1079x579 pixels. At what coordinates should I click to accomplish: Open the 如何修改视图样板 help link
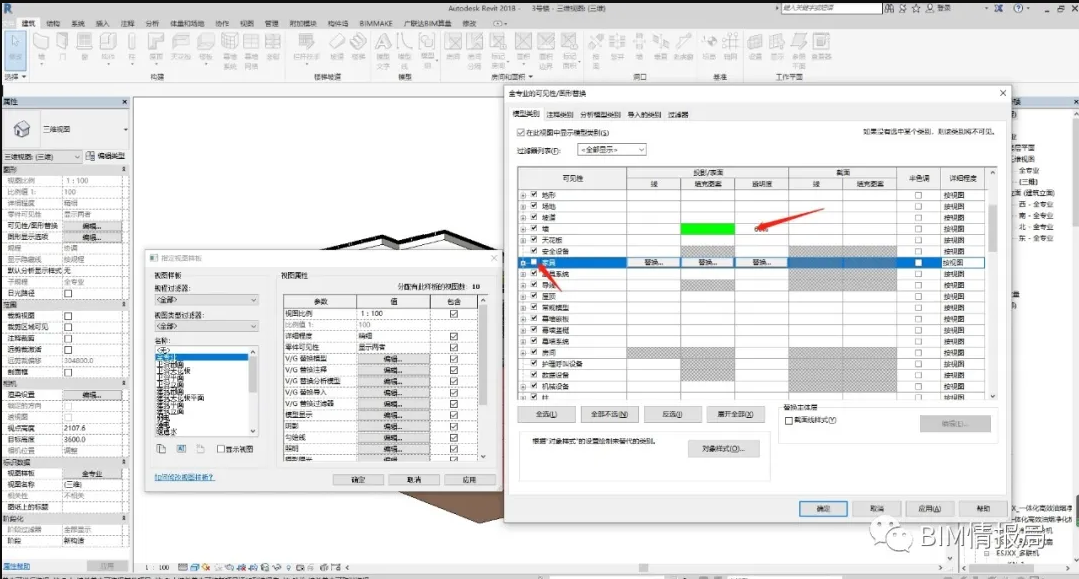[184, 477]
